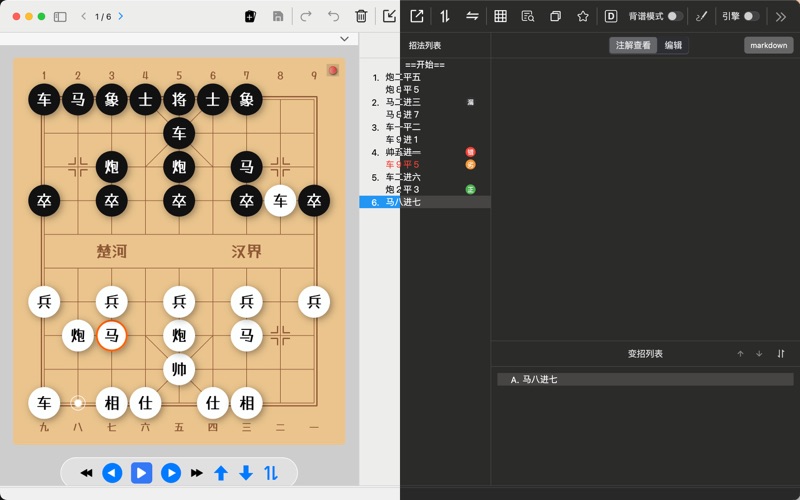The image size is (800, 500).
Task: Click the rewind to start icon
Action: click(x=87, y=473)
